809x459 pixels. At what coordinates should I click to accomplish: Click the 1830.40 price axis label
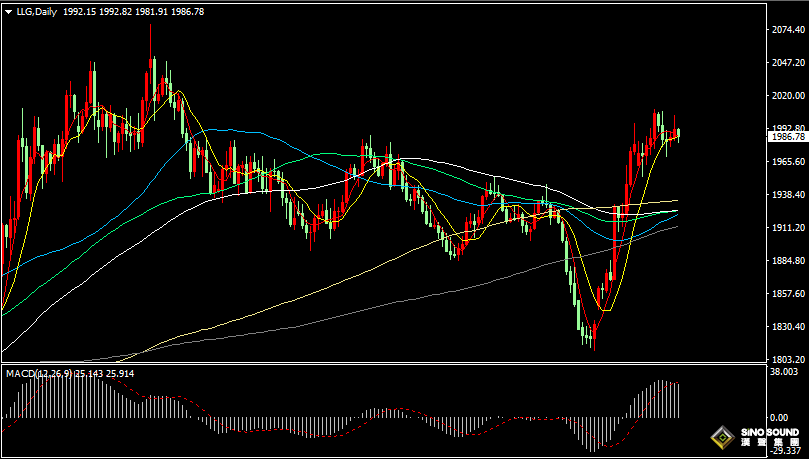click(788, 327)
